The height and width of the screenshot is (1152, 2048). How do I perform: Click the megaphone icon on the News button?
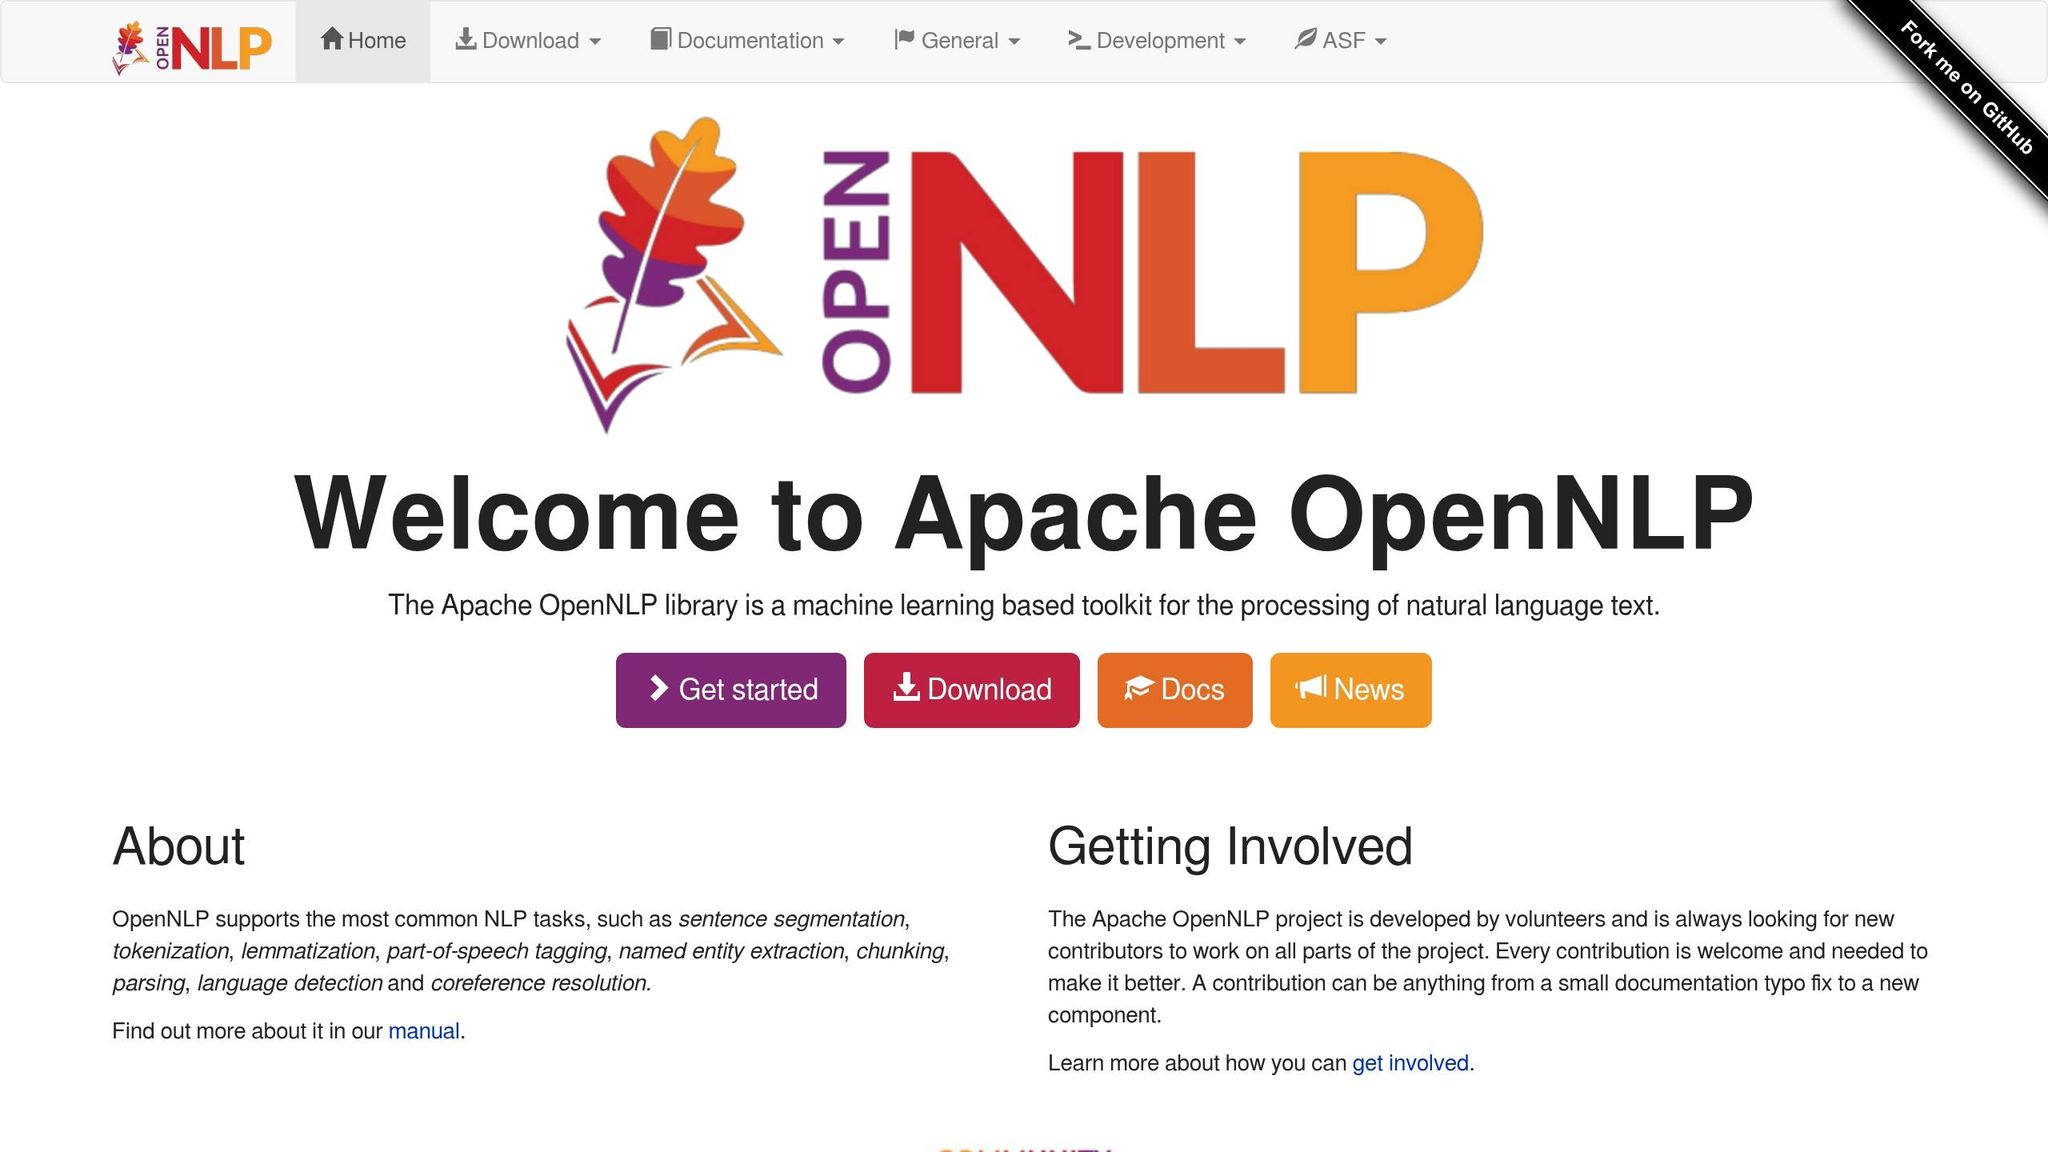click(x=1310, y=689)
